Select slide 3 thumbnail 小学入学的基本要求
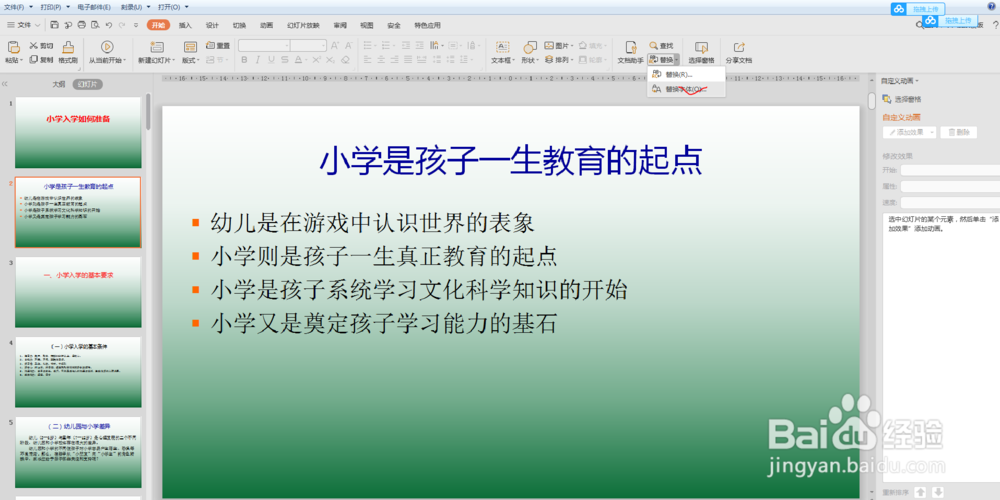The width and height of the screenshot is (1000, 500). tap(78, 292)
